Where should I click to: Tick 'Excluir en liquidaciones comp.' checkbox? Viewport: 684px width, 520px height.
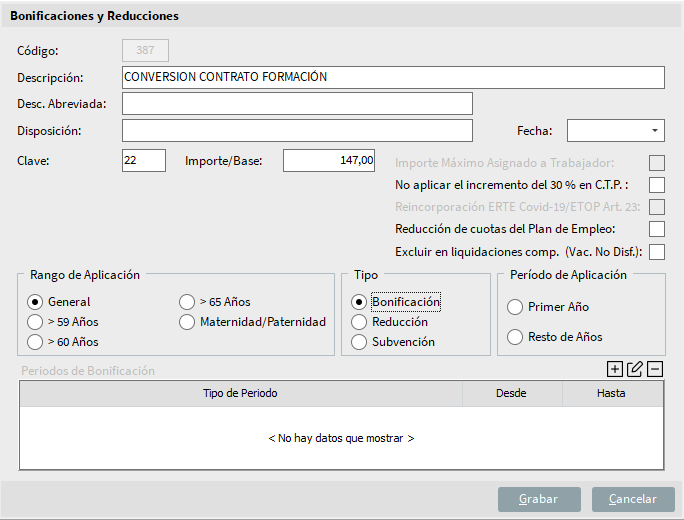[657, 252]
